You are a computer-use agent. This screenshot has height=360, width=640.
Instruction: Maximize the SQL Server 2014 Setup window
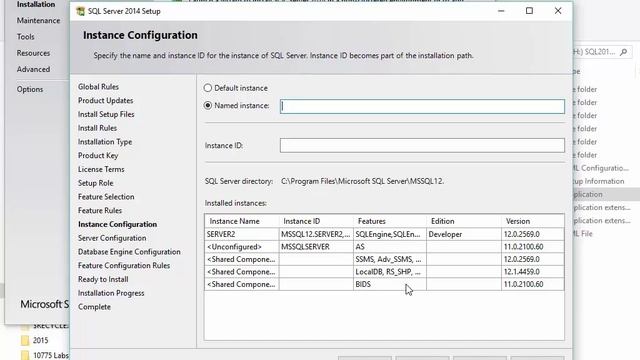(x=529, y=11)
